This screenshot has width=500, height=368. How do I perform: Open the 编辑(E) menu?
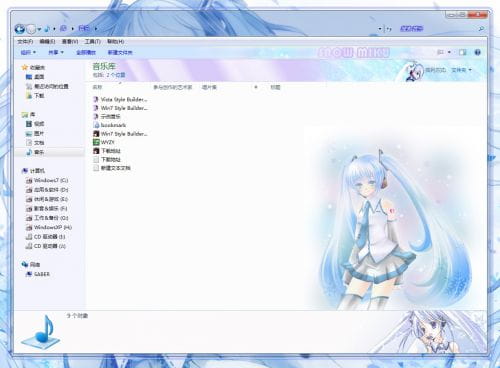pyautogui.click(x=47, y=42)
